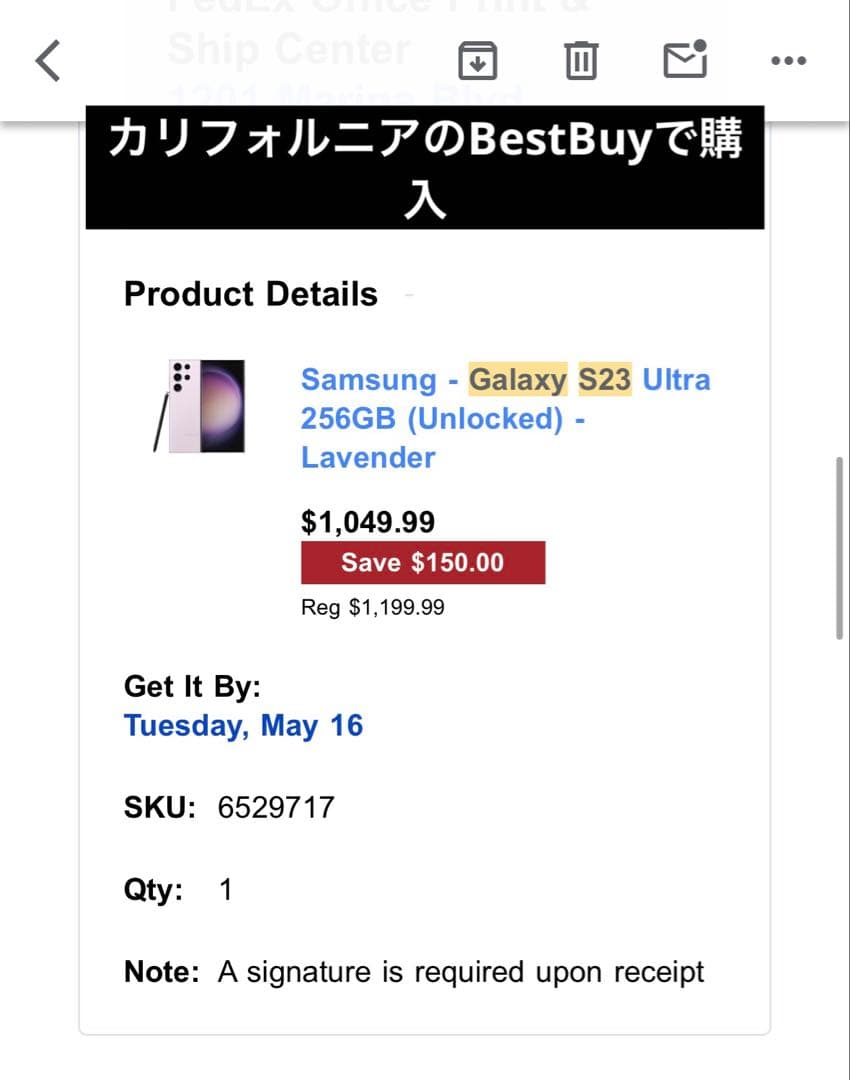850x1080 pixels.
Task: Tap the Product Details heading
Action: (250, 294)
